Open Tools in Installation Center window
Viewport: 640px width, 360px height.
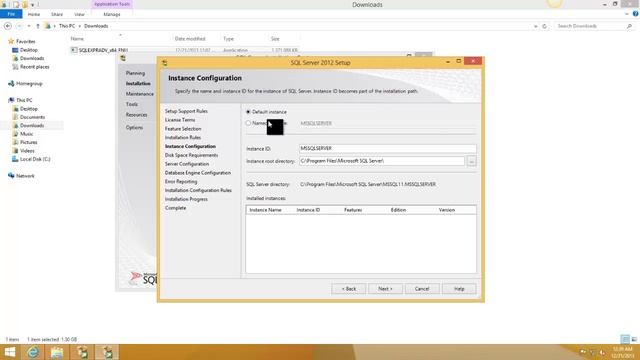coord(131,104)
